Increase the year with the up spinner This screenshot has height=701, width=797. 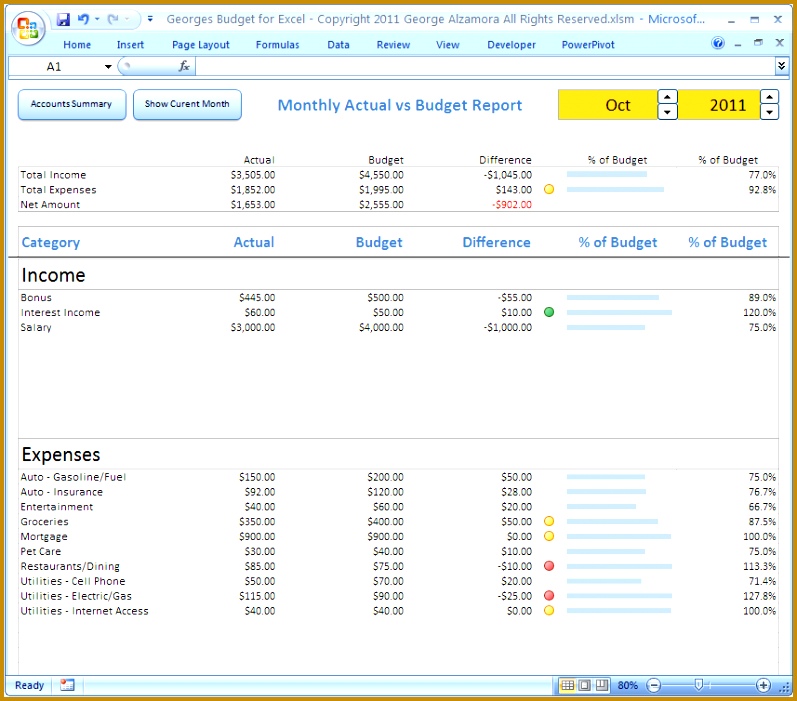770,97
